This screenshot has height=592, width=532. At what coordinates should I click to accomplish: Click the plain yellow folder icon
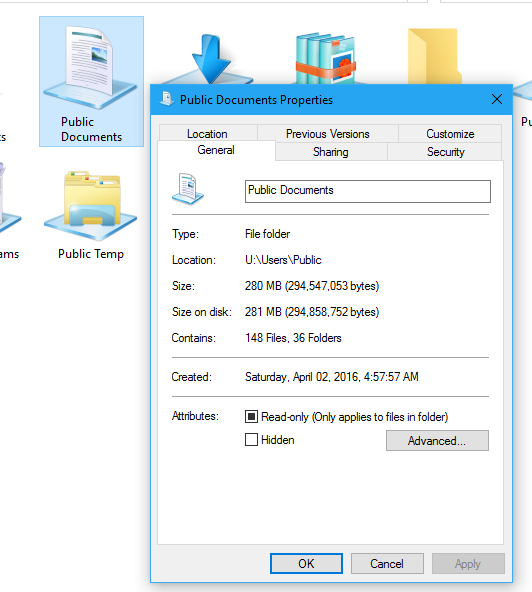tap(434, 56)
